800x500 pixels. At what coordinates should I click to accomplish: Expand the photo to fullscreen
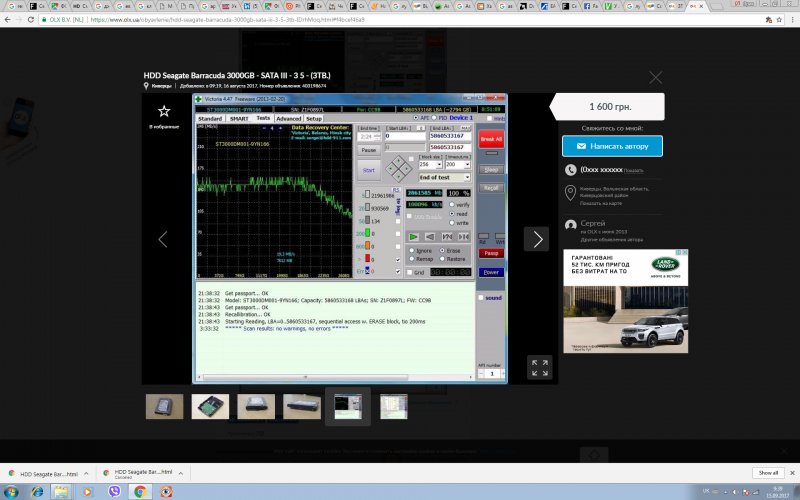click(x=538, y=367)
